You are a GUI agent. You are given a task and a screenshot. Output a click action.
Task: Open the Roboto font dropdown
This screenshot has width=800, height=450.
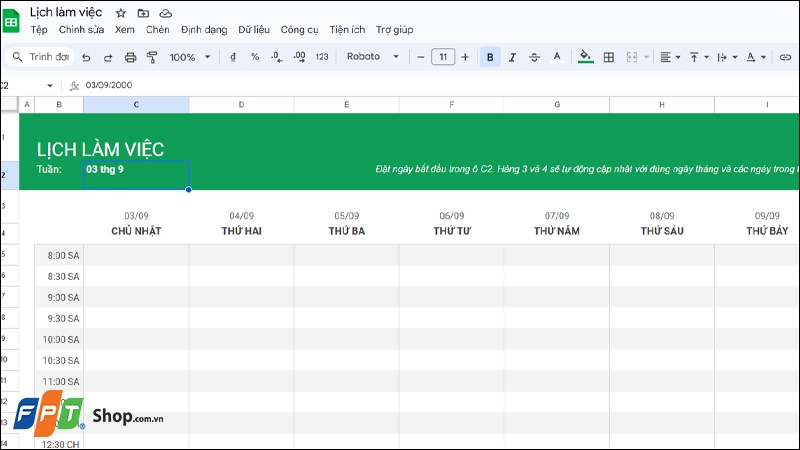point(372,57)
